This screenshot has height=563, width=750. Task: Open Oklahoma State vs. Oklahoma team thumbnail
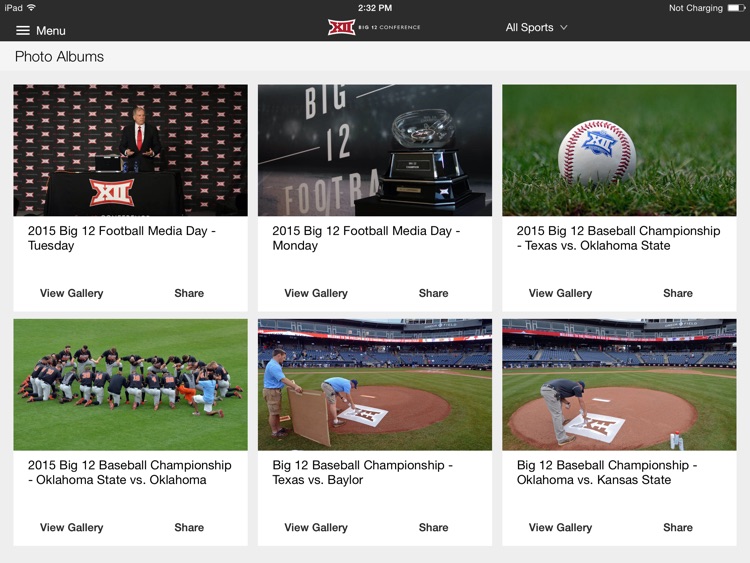[131, 385]
